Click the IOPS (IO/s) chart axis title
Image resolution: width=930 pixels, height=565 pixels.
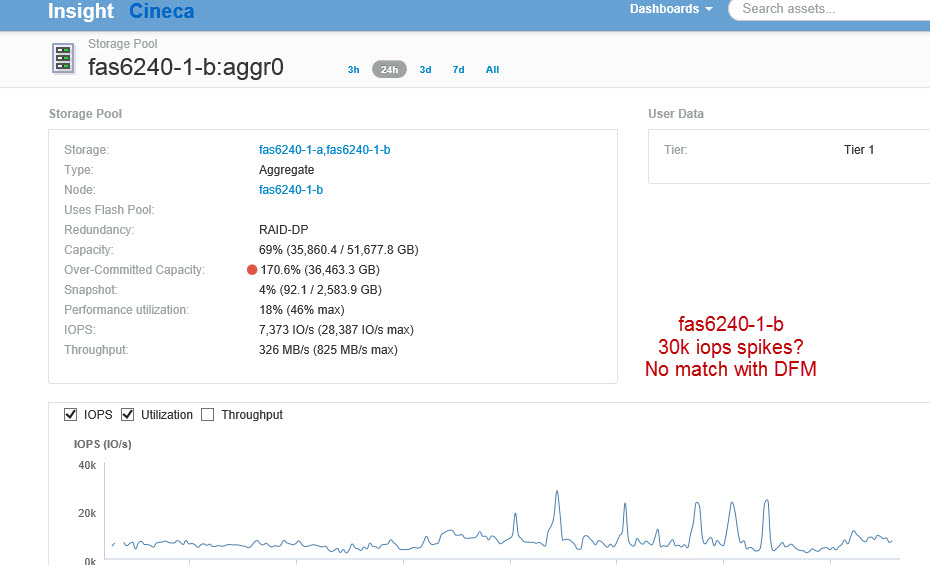[103, 444]
